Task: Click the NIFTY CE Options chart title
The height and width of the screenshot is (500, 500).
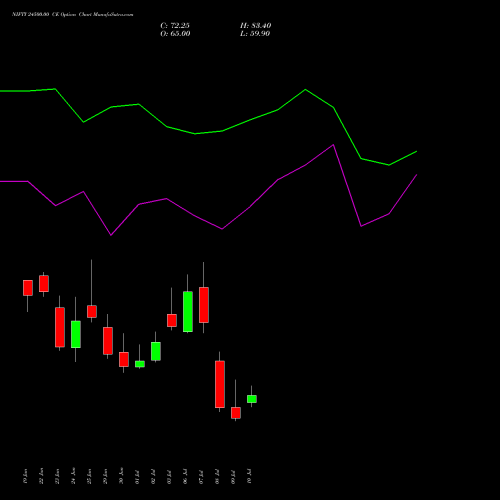Action: [x=72, y=14]
